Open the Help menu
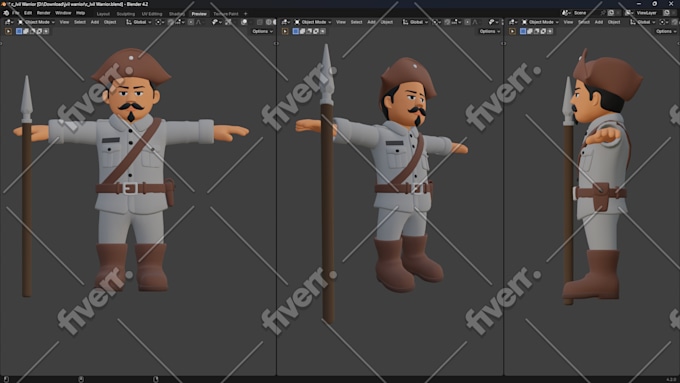Image resolution: width=680 pixels, height=383 pixels. click(81, 13)
